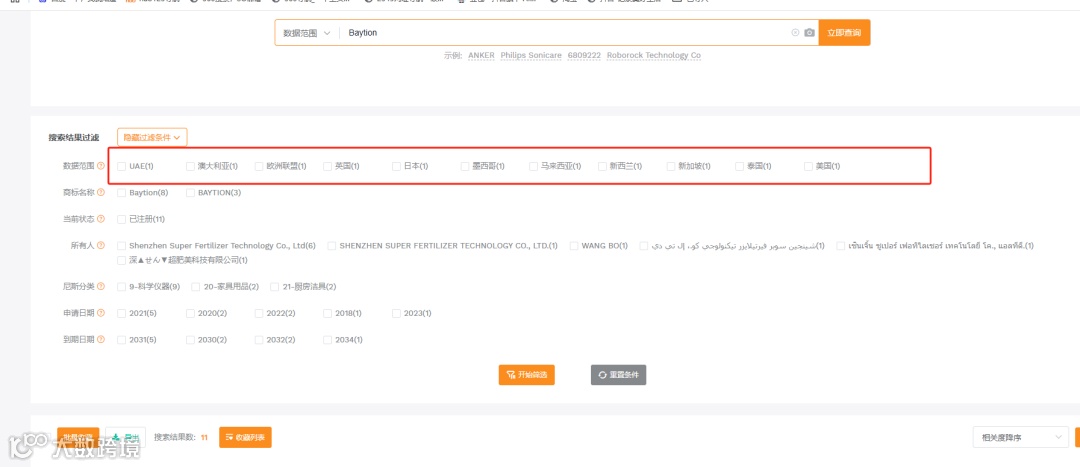Collapse filters with 隐藏过滤条件 button
This screenshot has width=1080, height=467.
tap(152, 137)
